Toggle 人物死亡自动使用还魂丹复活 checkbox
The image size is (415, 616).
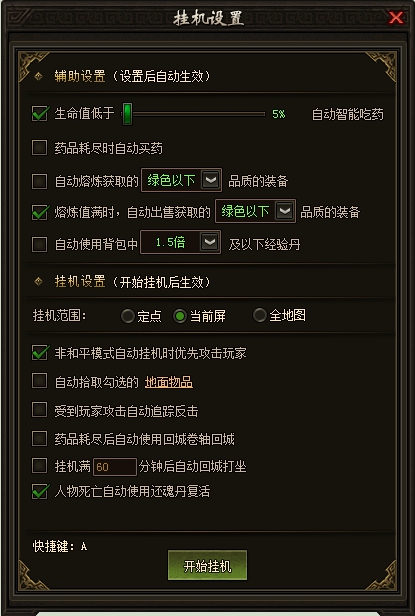(39, 491)
